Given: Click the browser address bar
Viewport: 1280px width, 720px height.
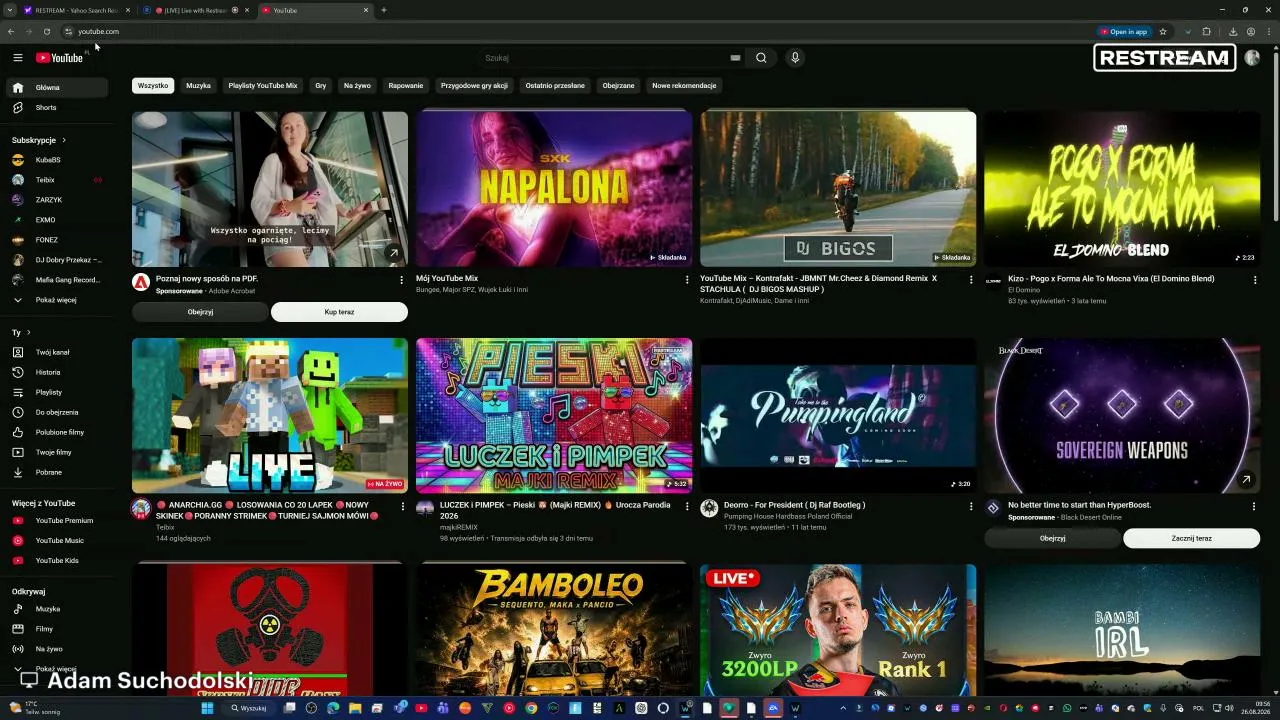Looking at the screenshot, I should 580,31.
